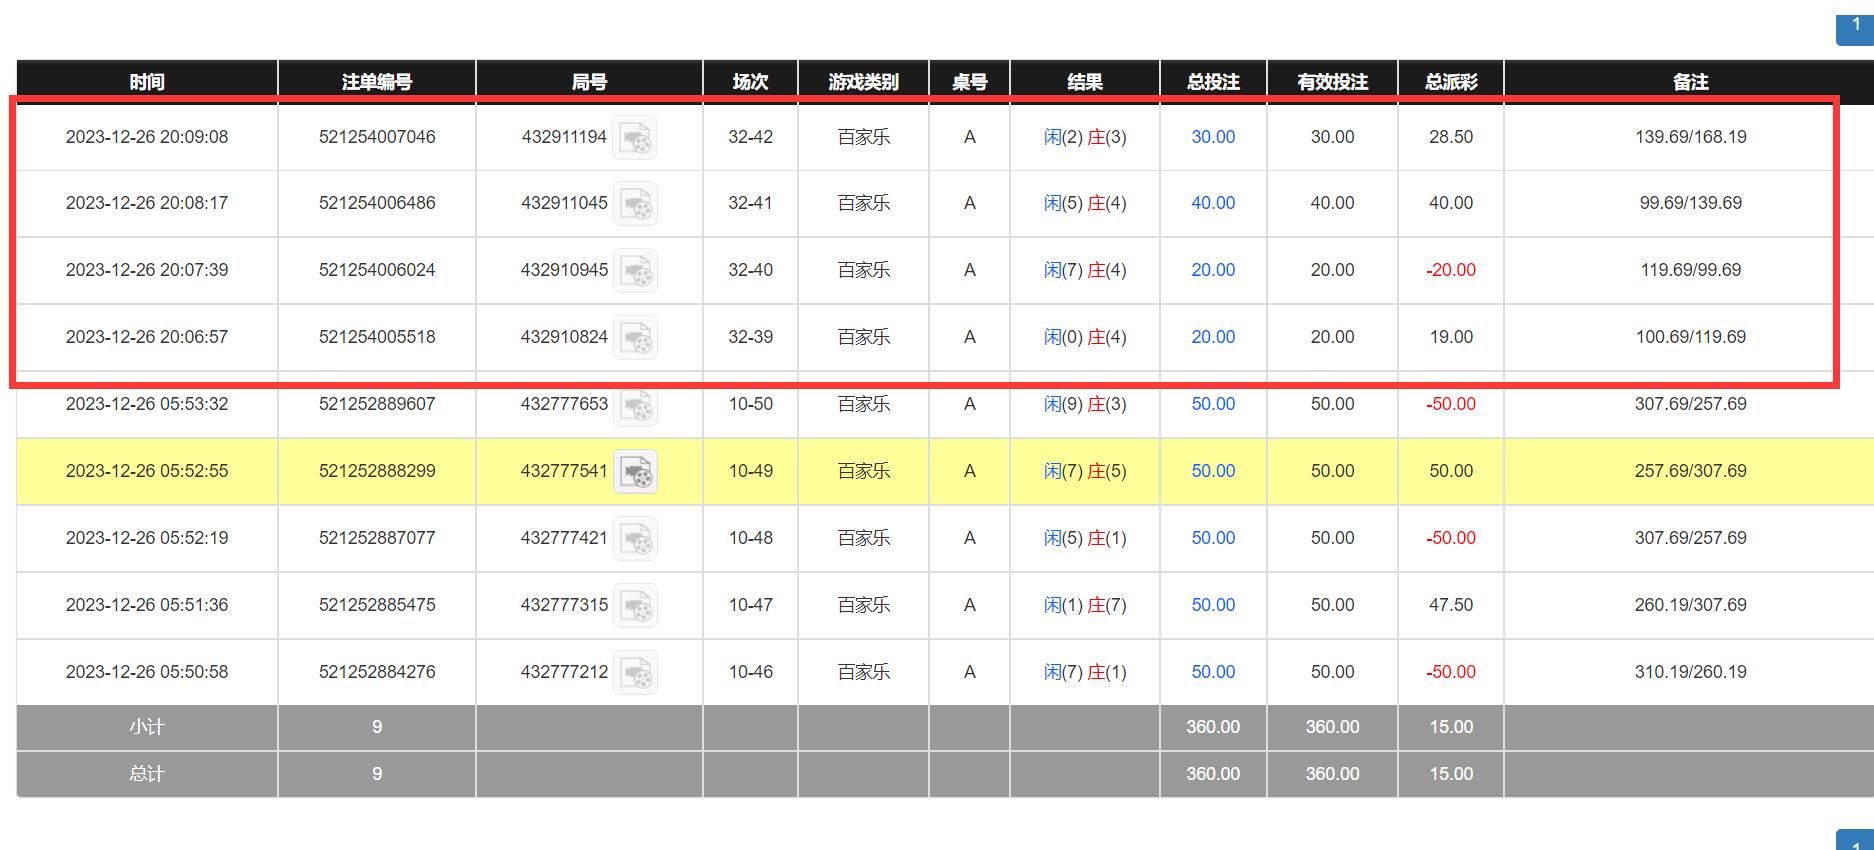Open total bet link 30.00
The width and height of the screenshot is (1874, 850).
1213,137
